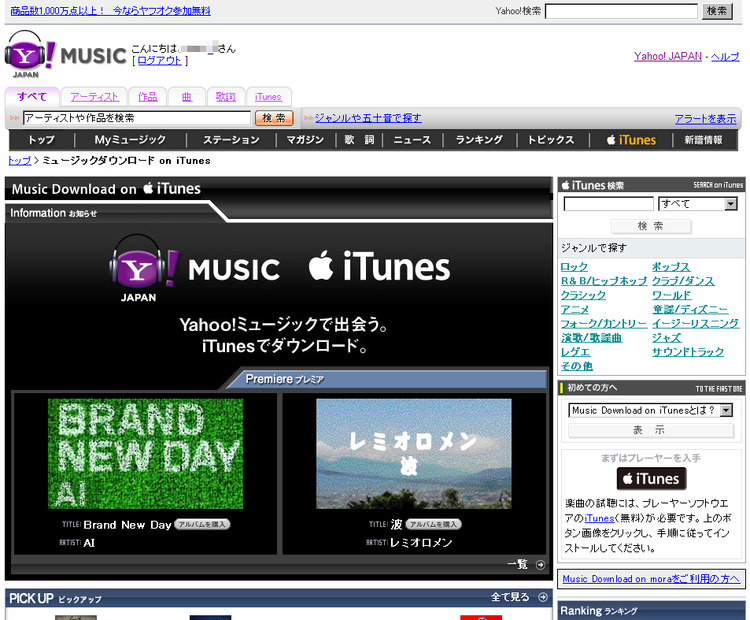750x620 pixels.
Task: Click the iTunes link in player description text
Action: pyautogui.click(x=599, y=518)
